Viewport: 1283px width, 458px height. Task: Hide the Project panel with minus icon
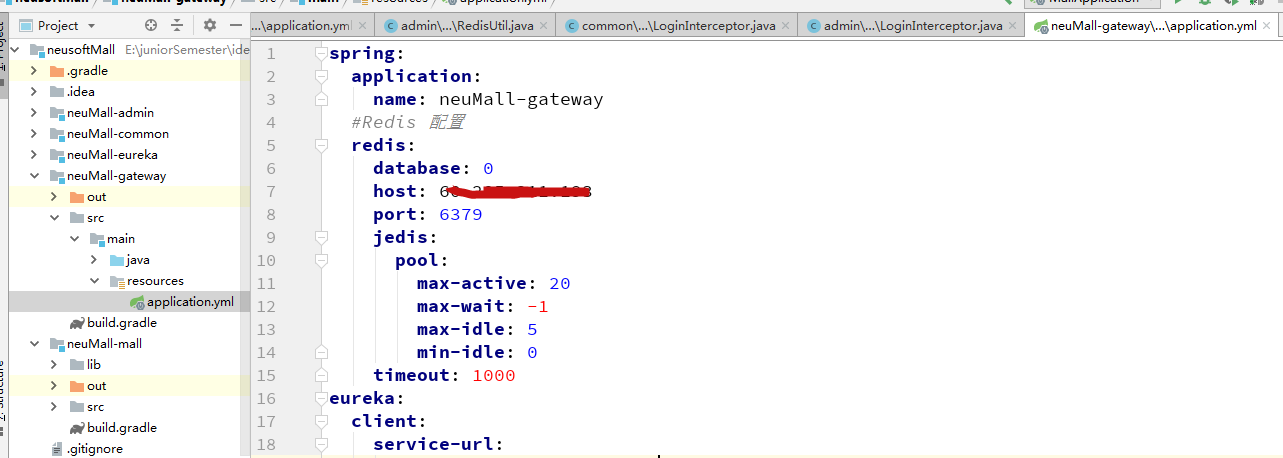coord(235,25)
